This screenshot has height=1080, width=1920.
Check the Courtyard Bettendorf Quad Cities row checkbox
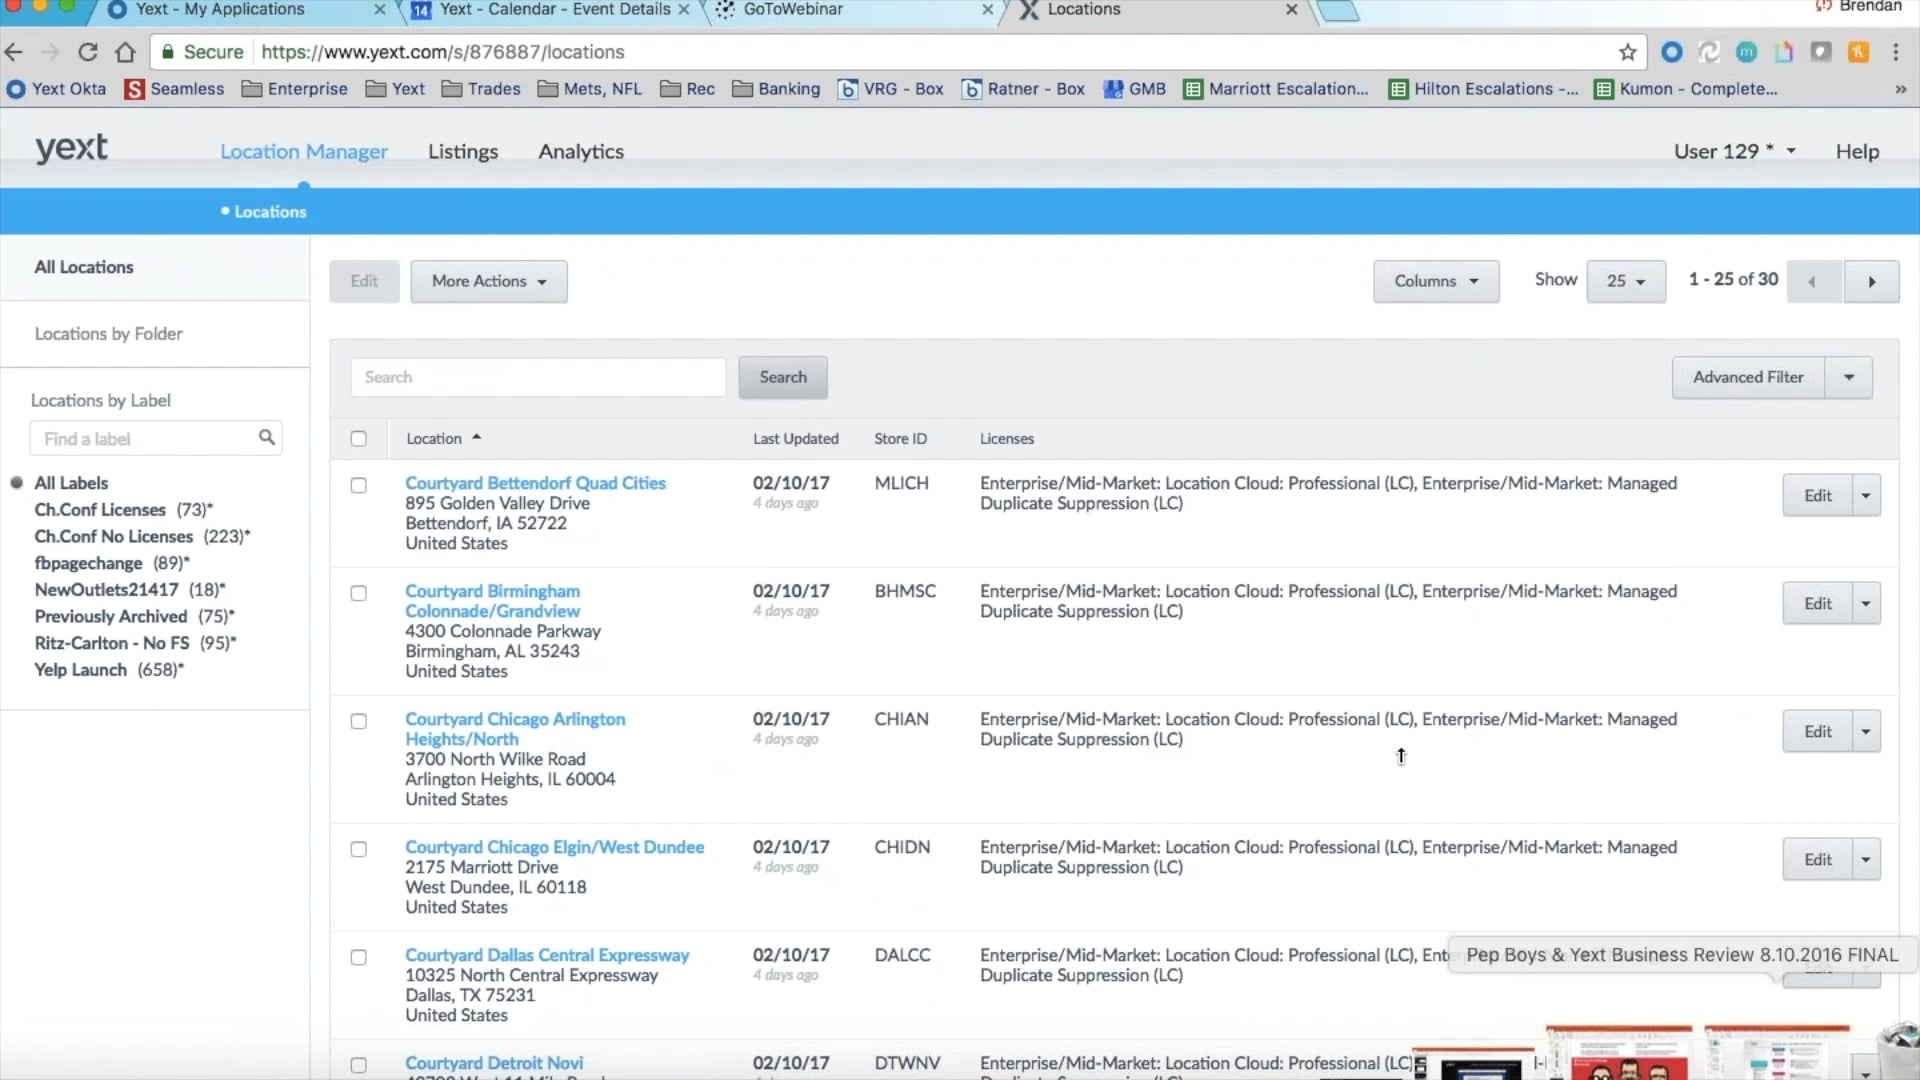(358, 485)
